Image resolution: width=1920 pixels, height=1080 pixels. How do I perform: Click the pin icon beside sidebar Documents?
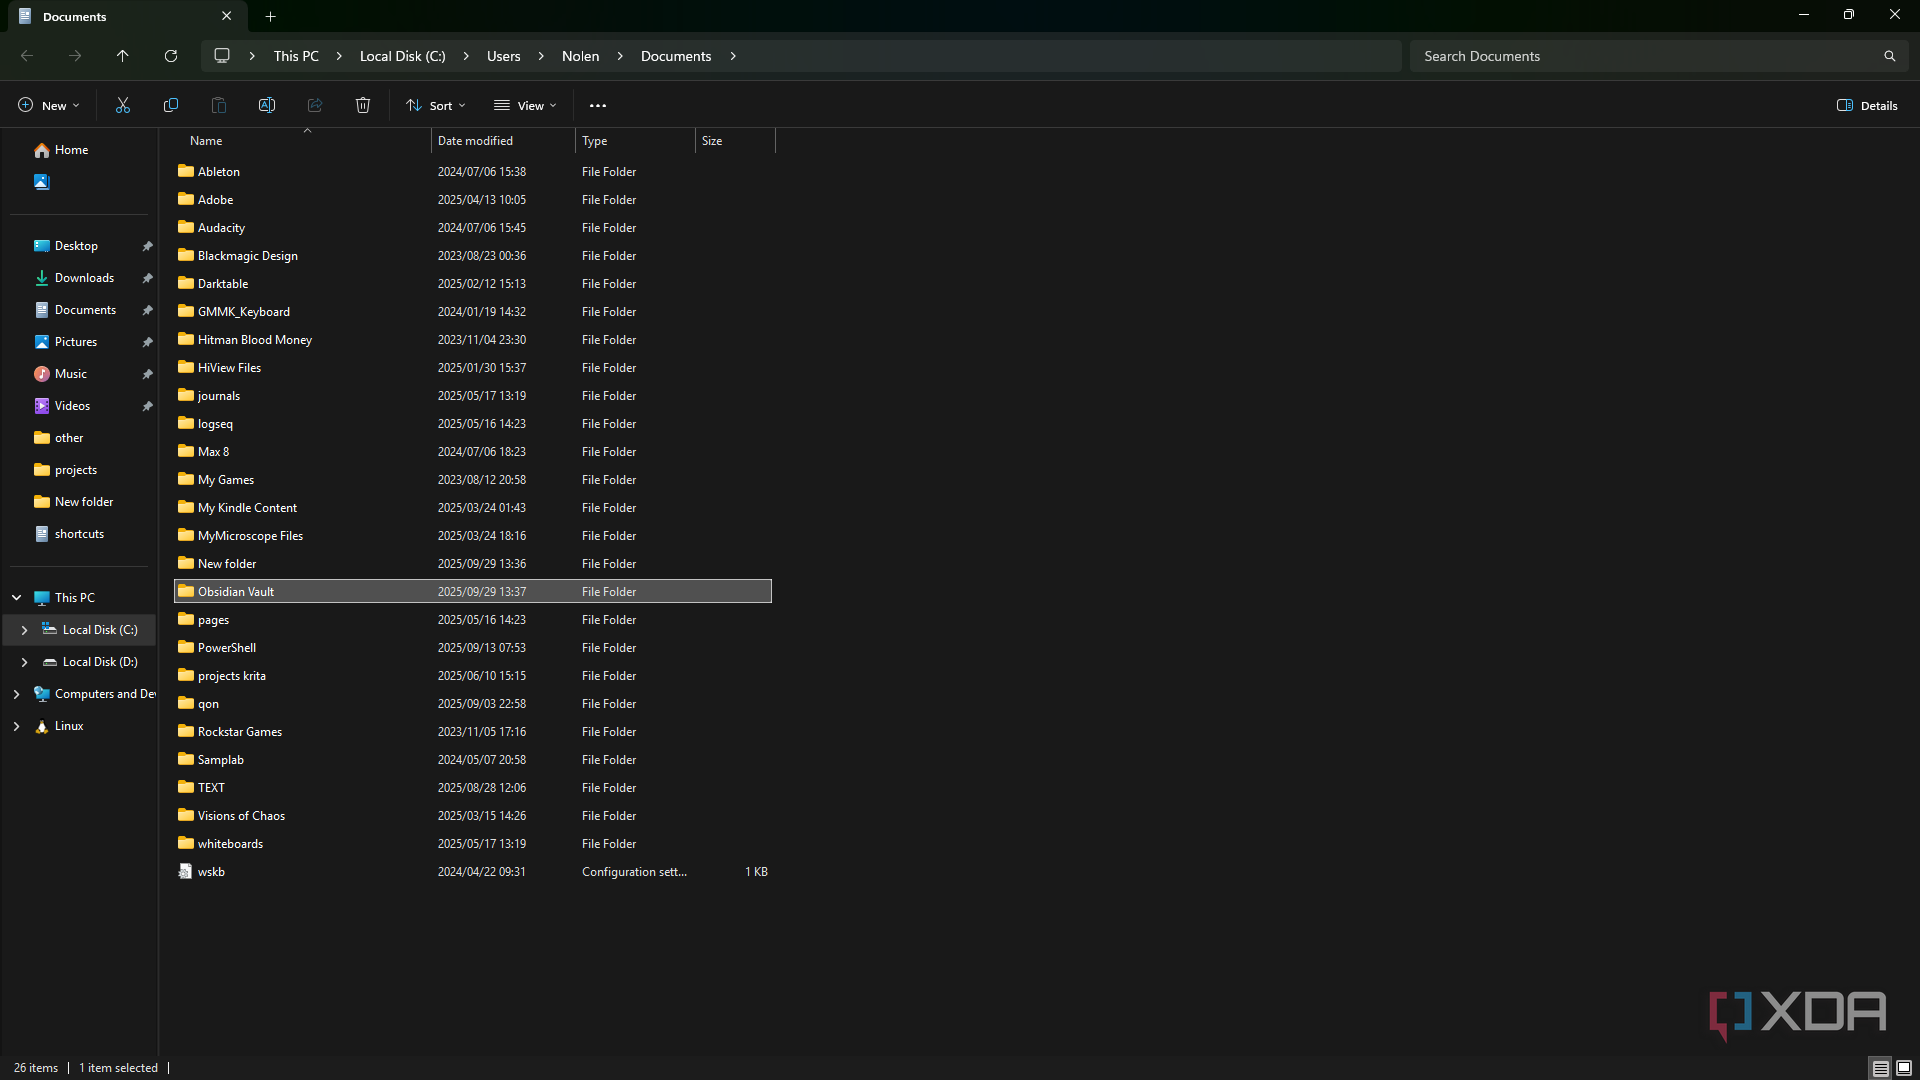pyautogui.click(x=147, y=310)
